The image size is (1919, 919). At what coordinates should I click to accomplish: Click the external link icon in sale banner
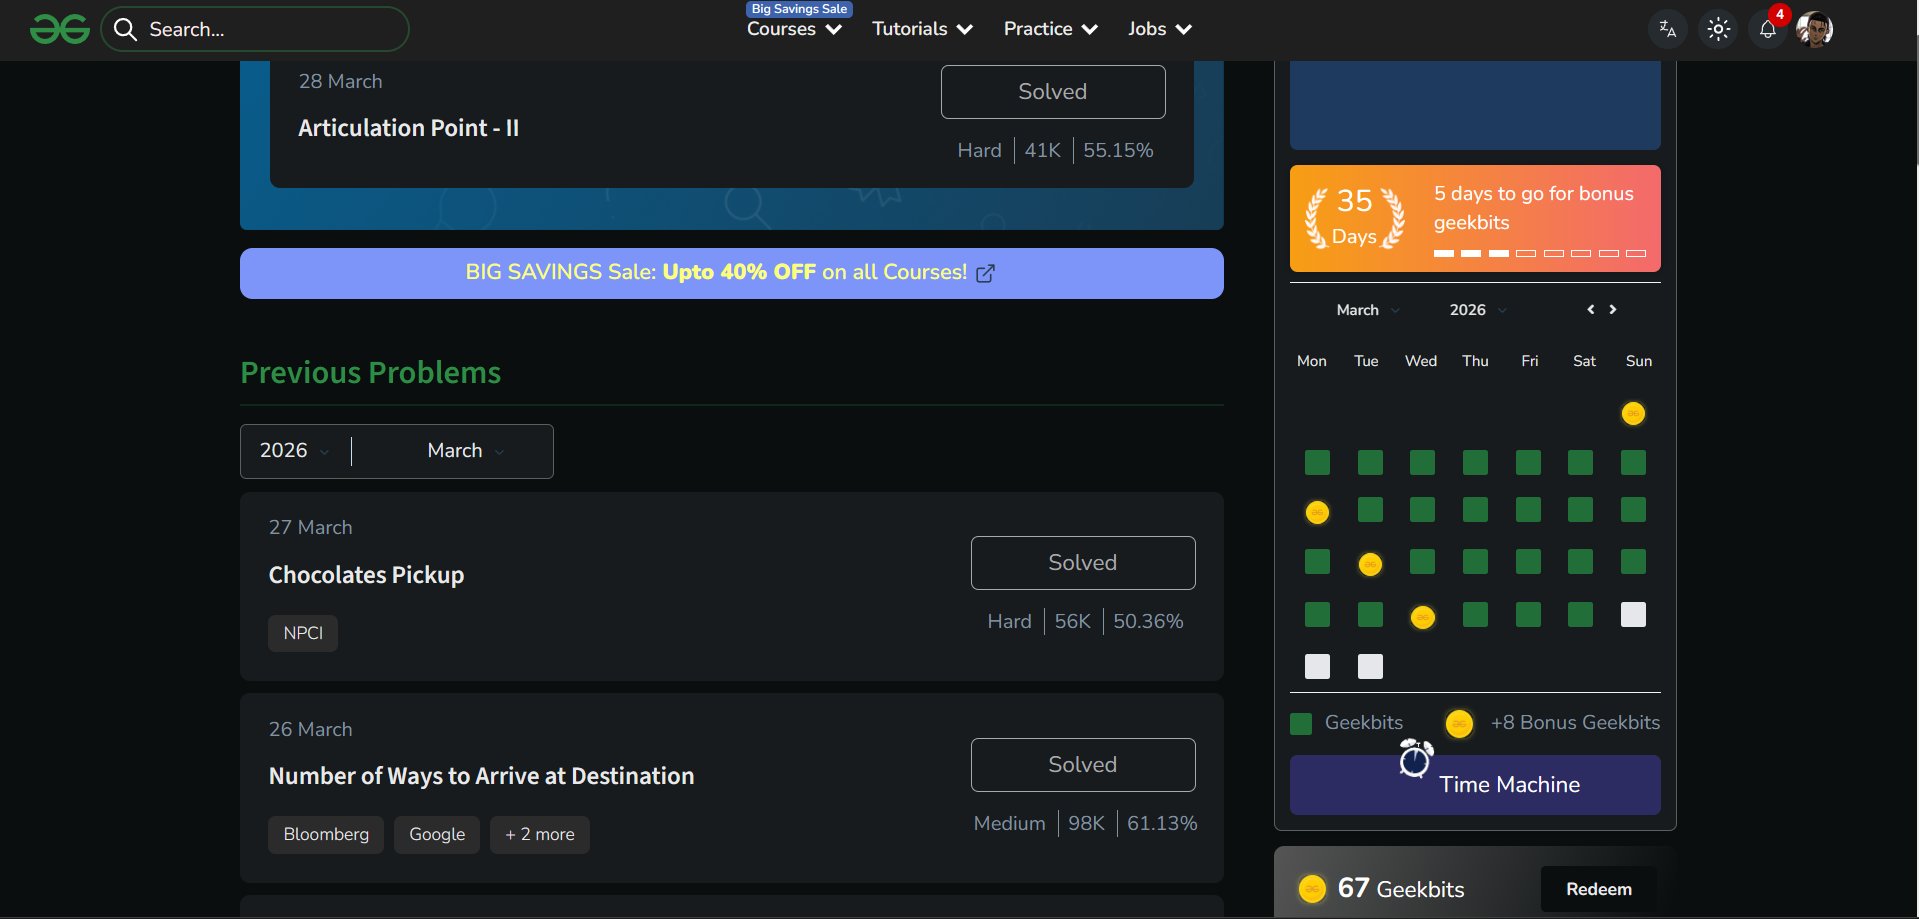(x=985, y=273)
